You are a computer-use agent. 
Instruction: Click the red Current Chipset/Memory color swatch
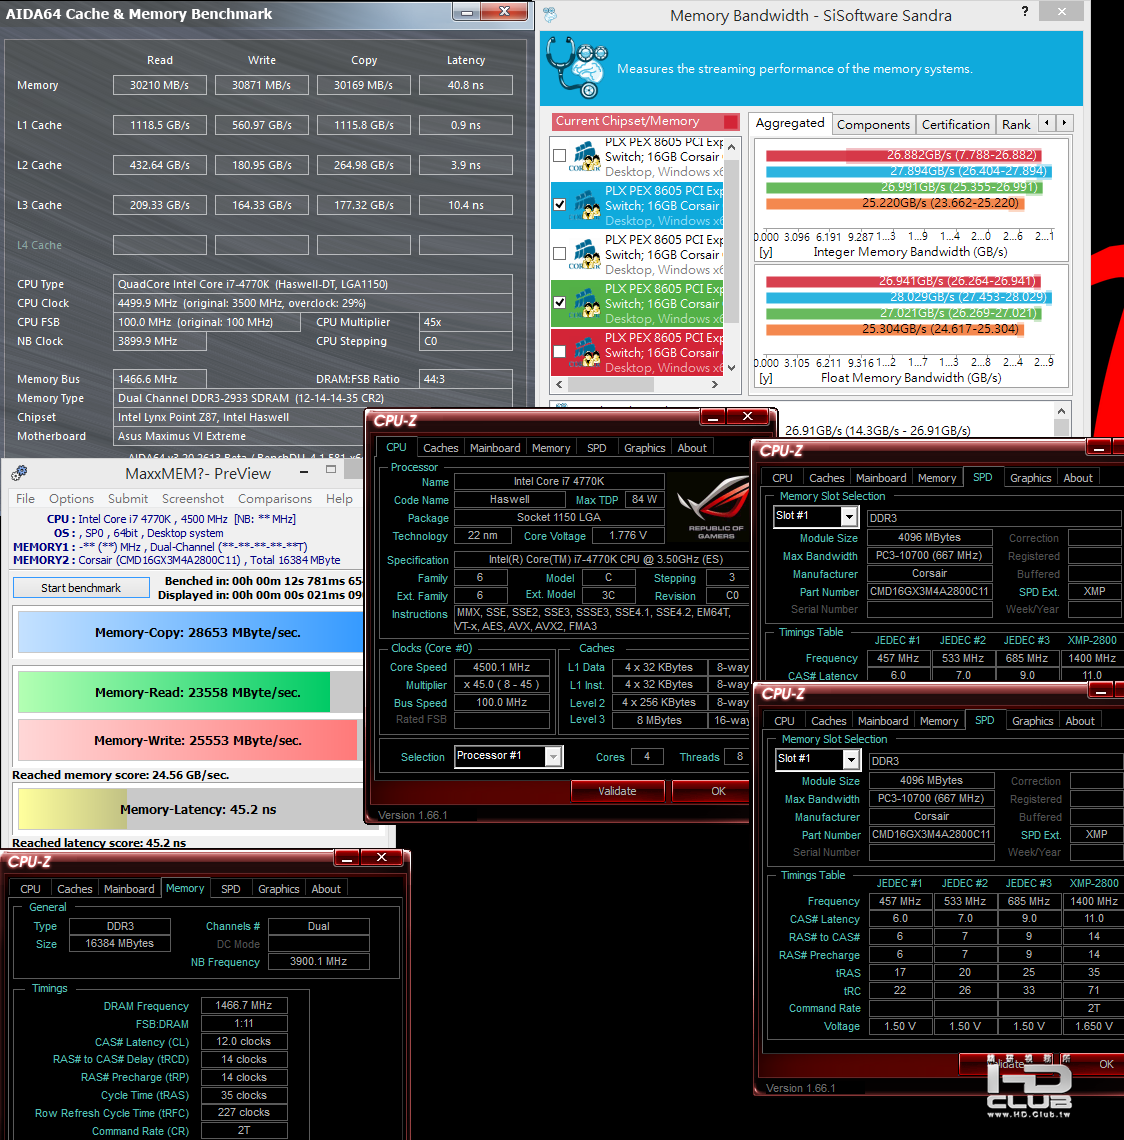tap(731, 121)
